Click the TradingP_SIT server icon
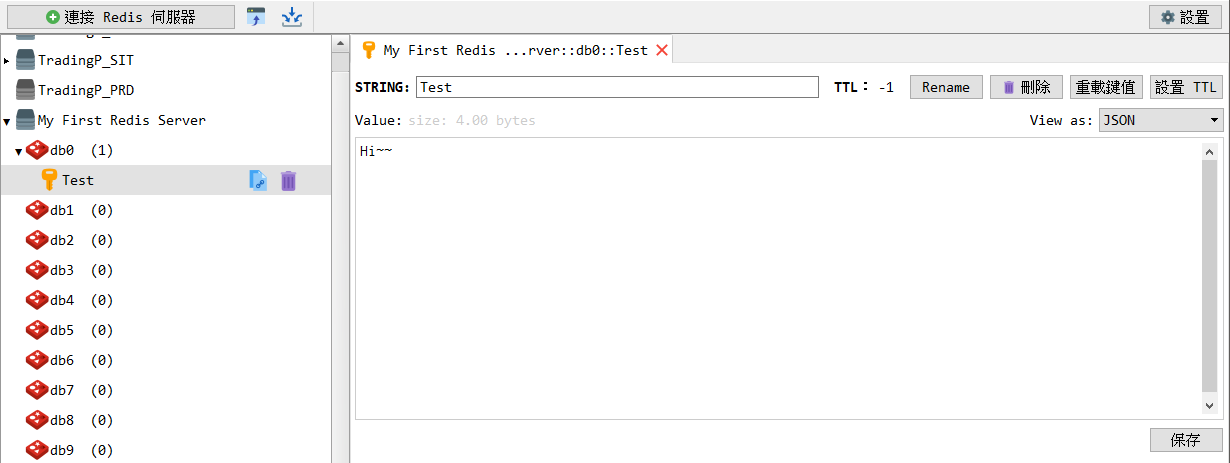 pyautogui.click(x=26, y=61)
